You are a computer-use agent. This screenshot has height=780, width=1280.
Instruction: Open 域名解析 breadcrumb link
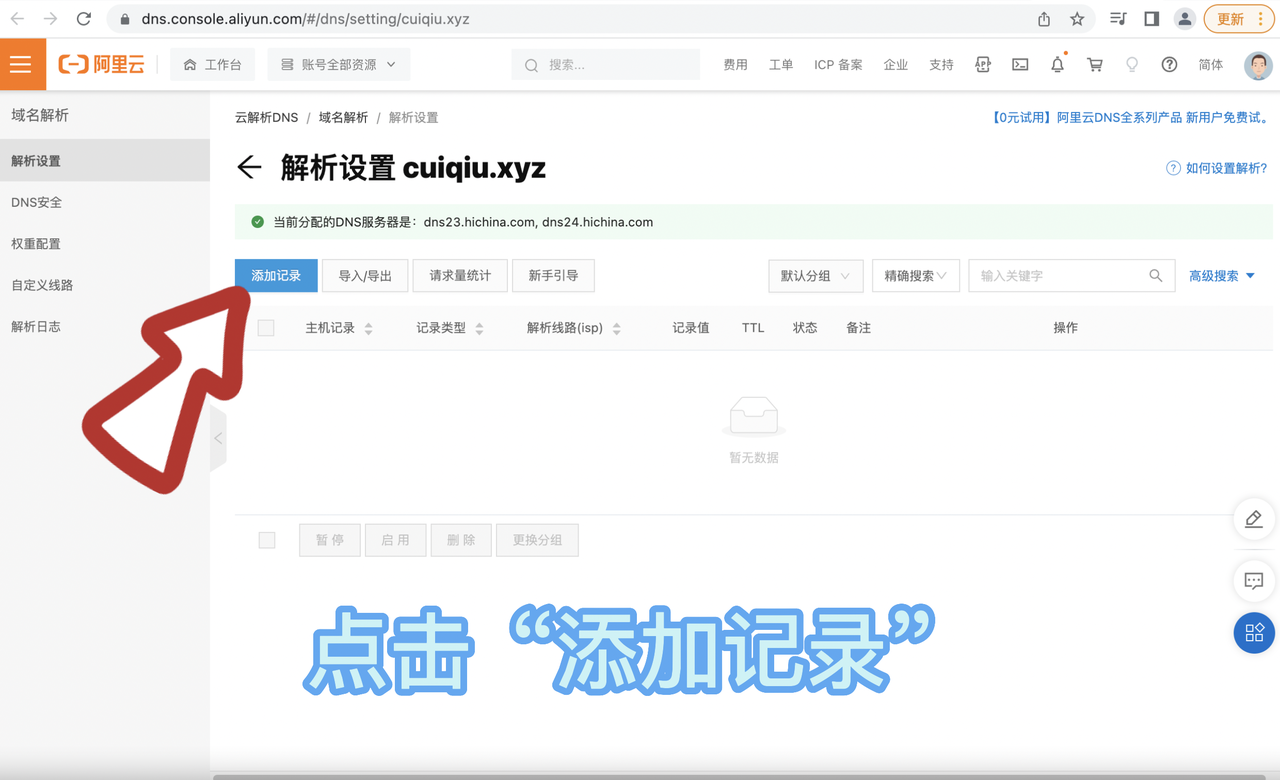point(343,117)
